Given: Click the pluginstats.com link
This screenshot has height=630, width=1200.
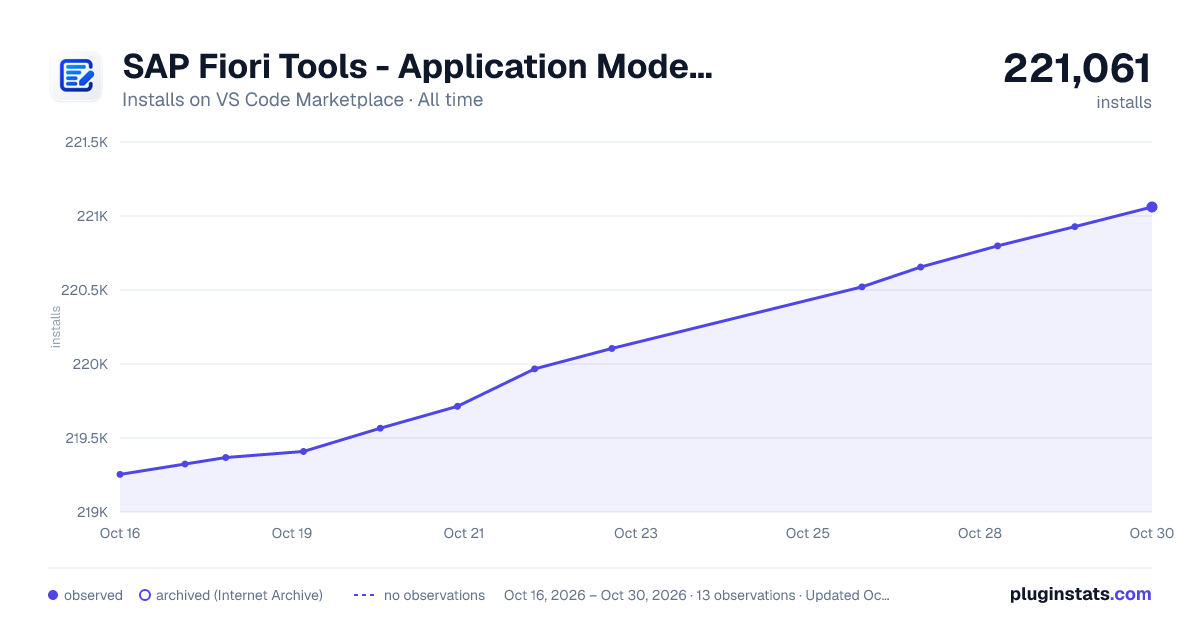Looking at the screenshot, I should pos(1080,594).
